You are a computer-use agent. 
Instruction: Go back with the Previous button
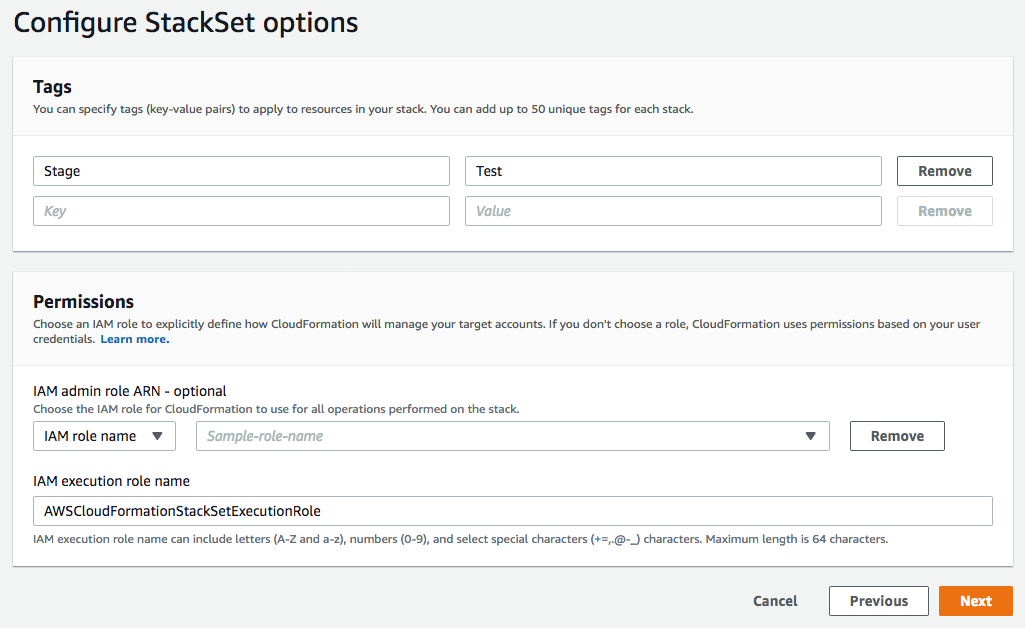point(878,601)
